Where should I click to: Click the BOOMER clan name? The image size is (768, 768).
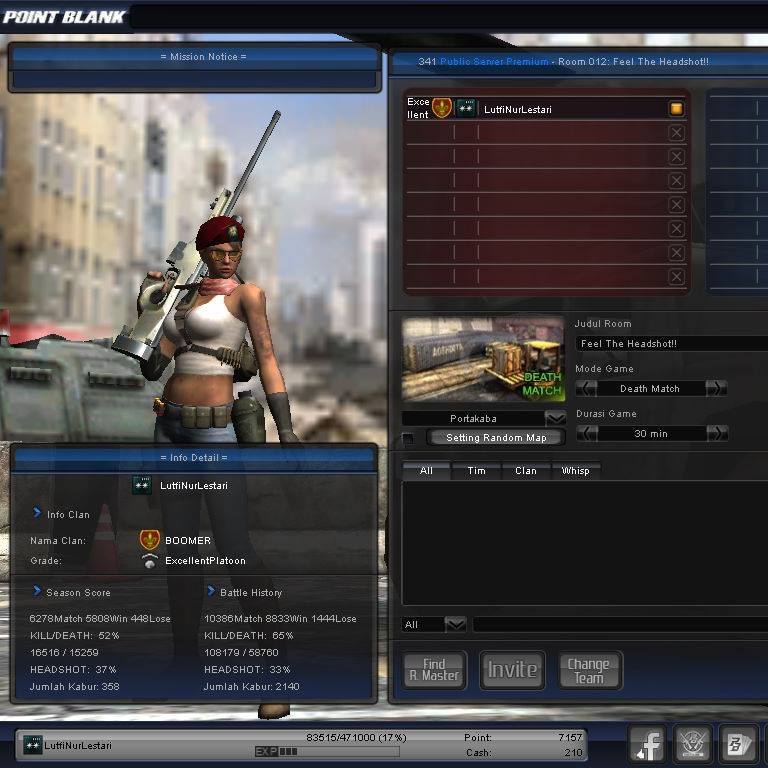188,540
